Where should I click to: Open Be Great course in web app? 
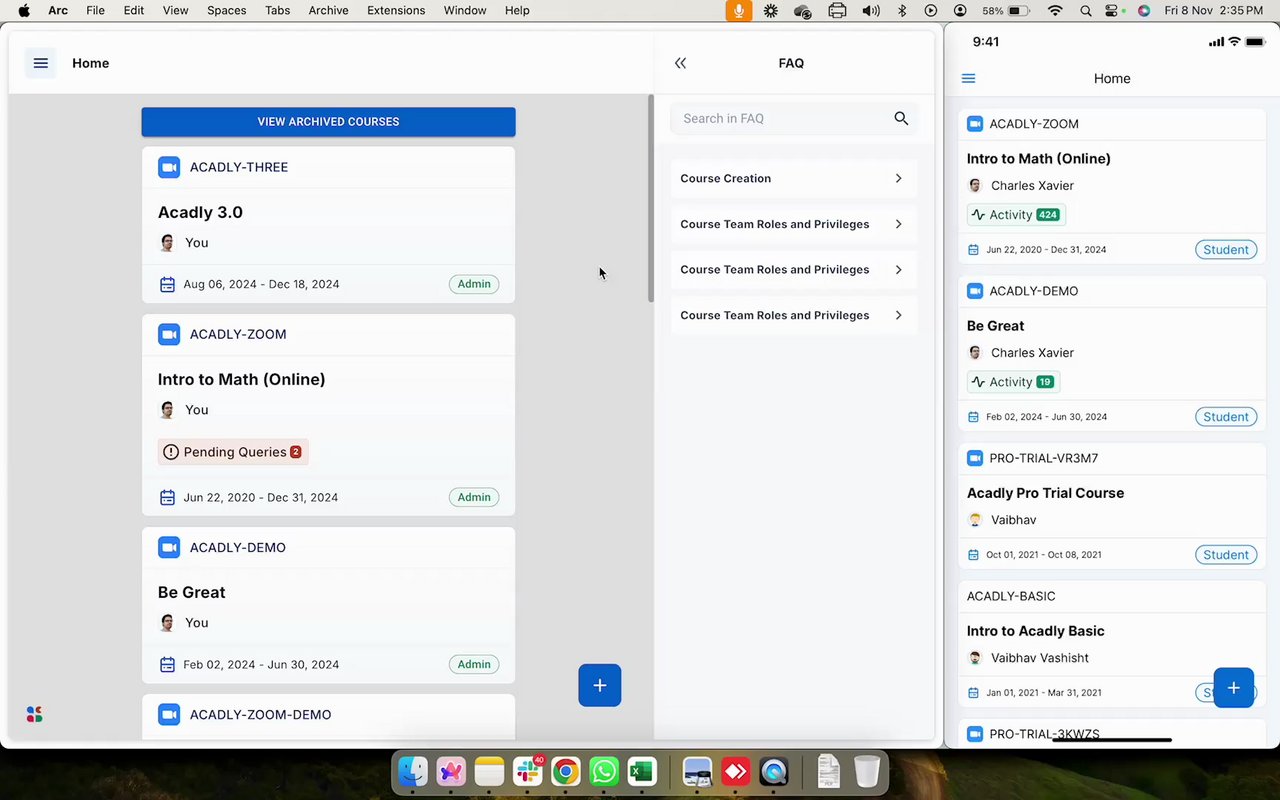[x=192, y=592]
